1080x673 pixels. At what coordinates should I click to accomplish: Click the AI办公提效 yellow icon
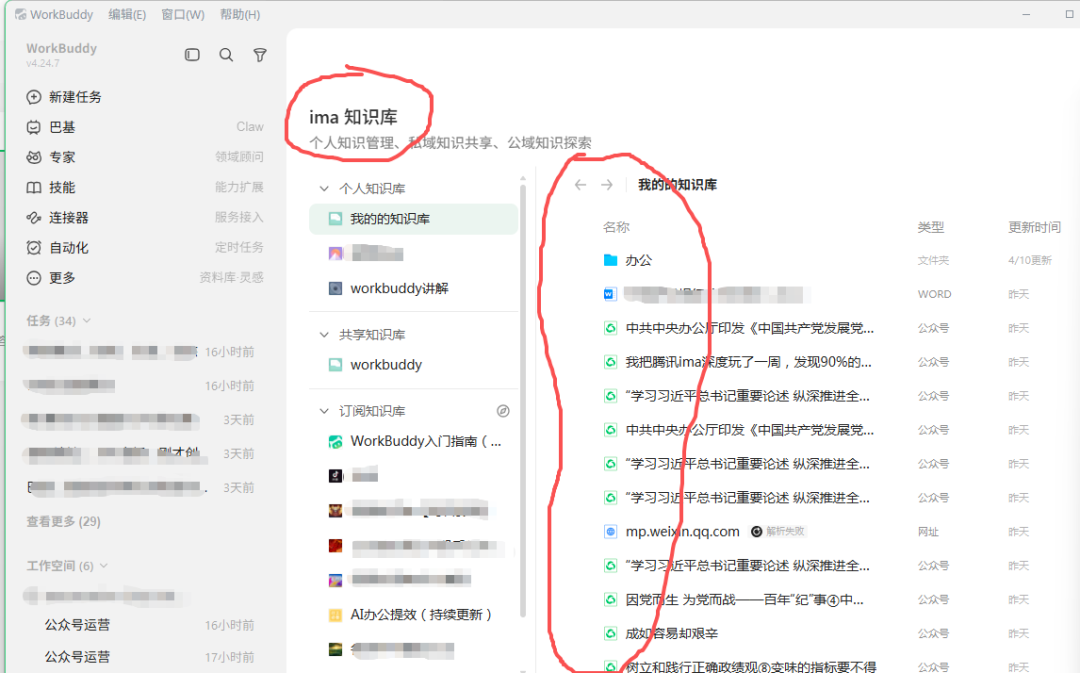coord(335,615)
